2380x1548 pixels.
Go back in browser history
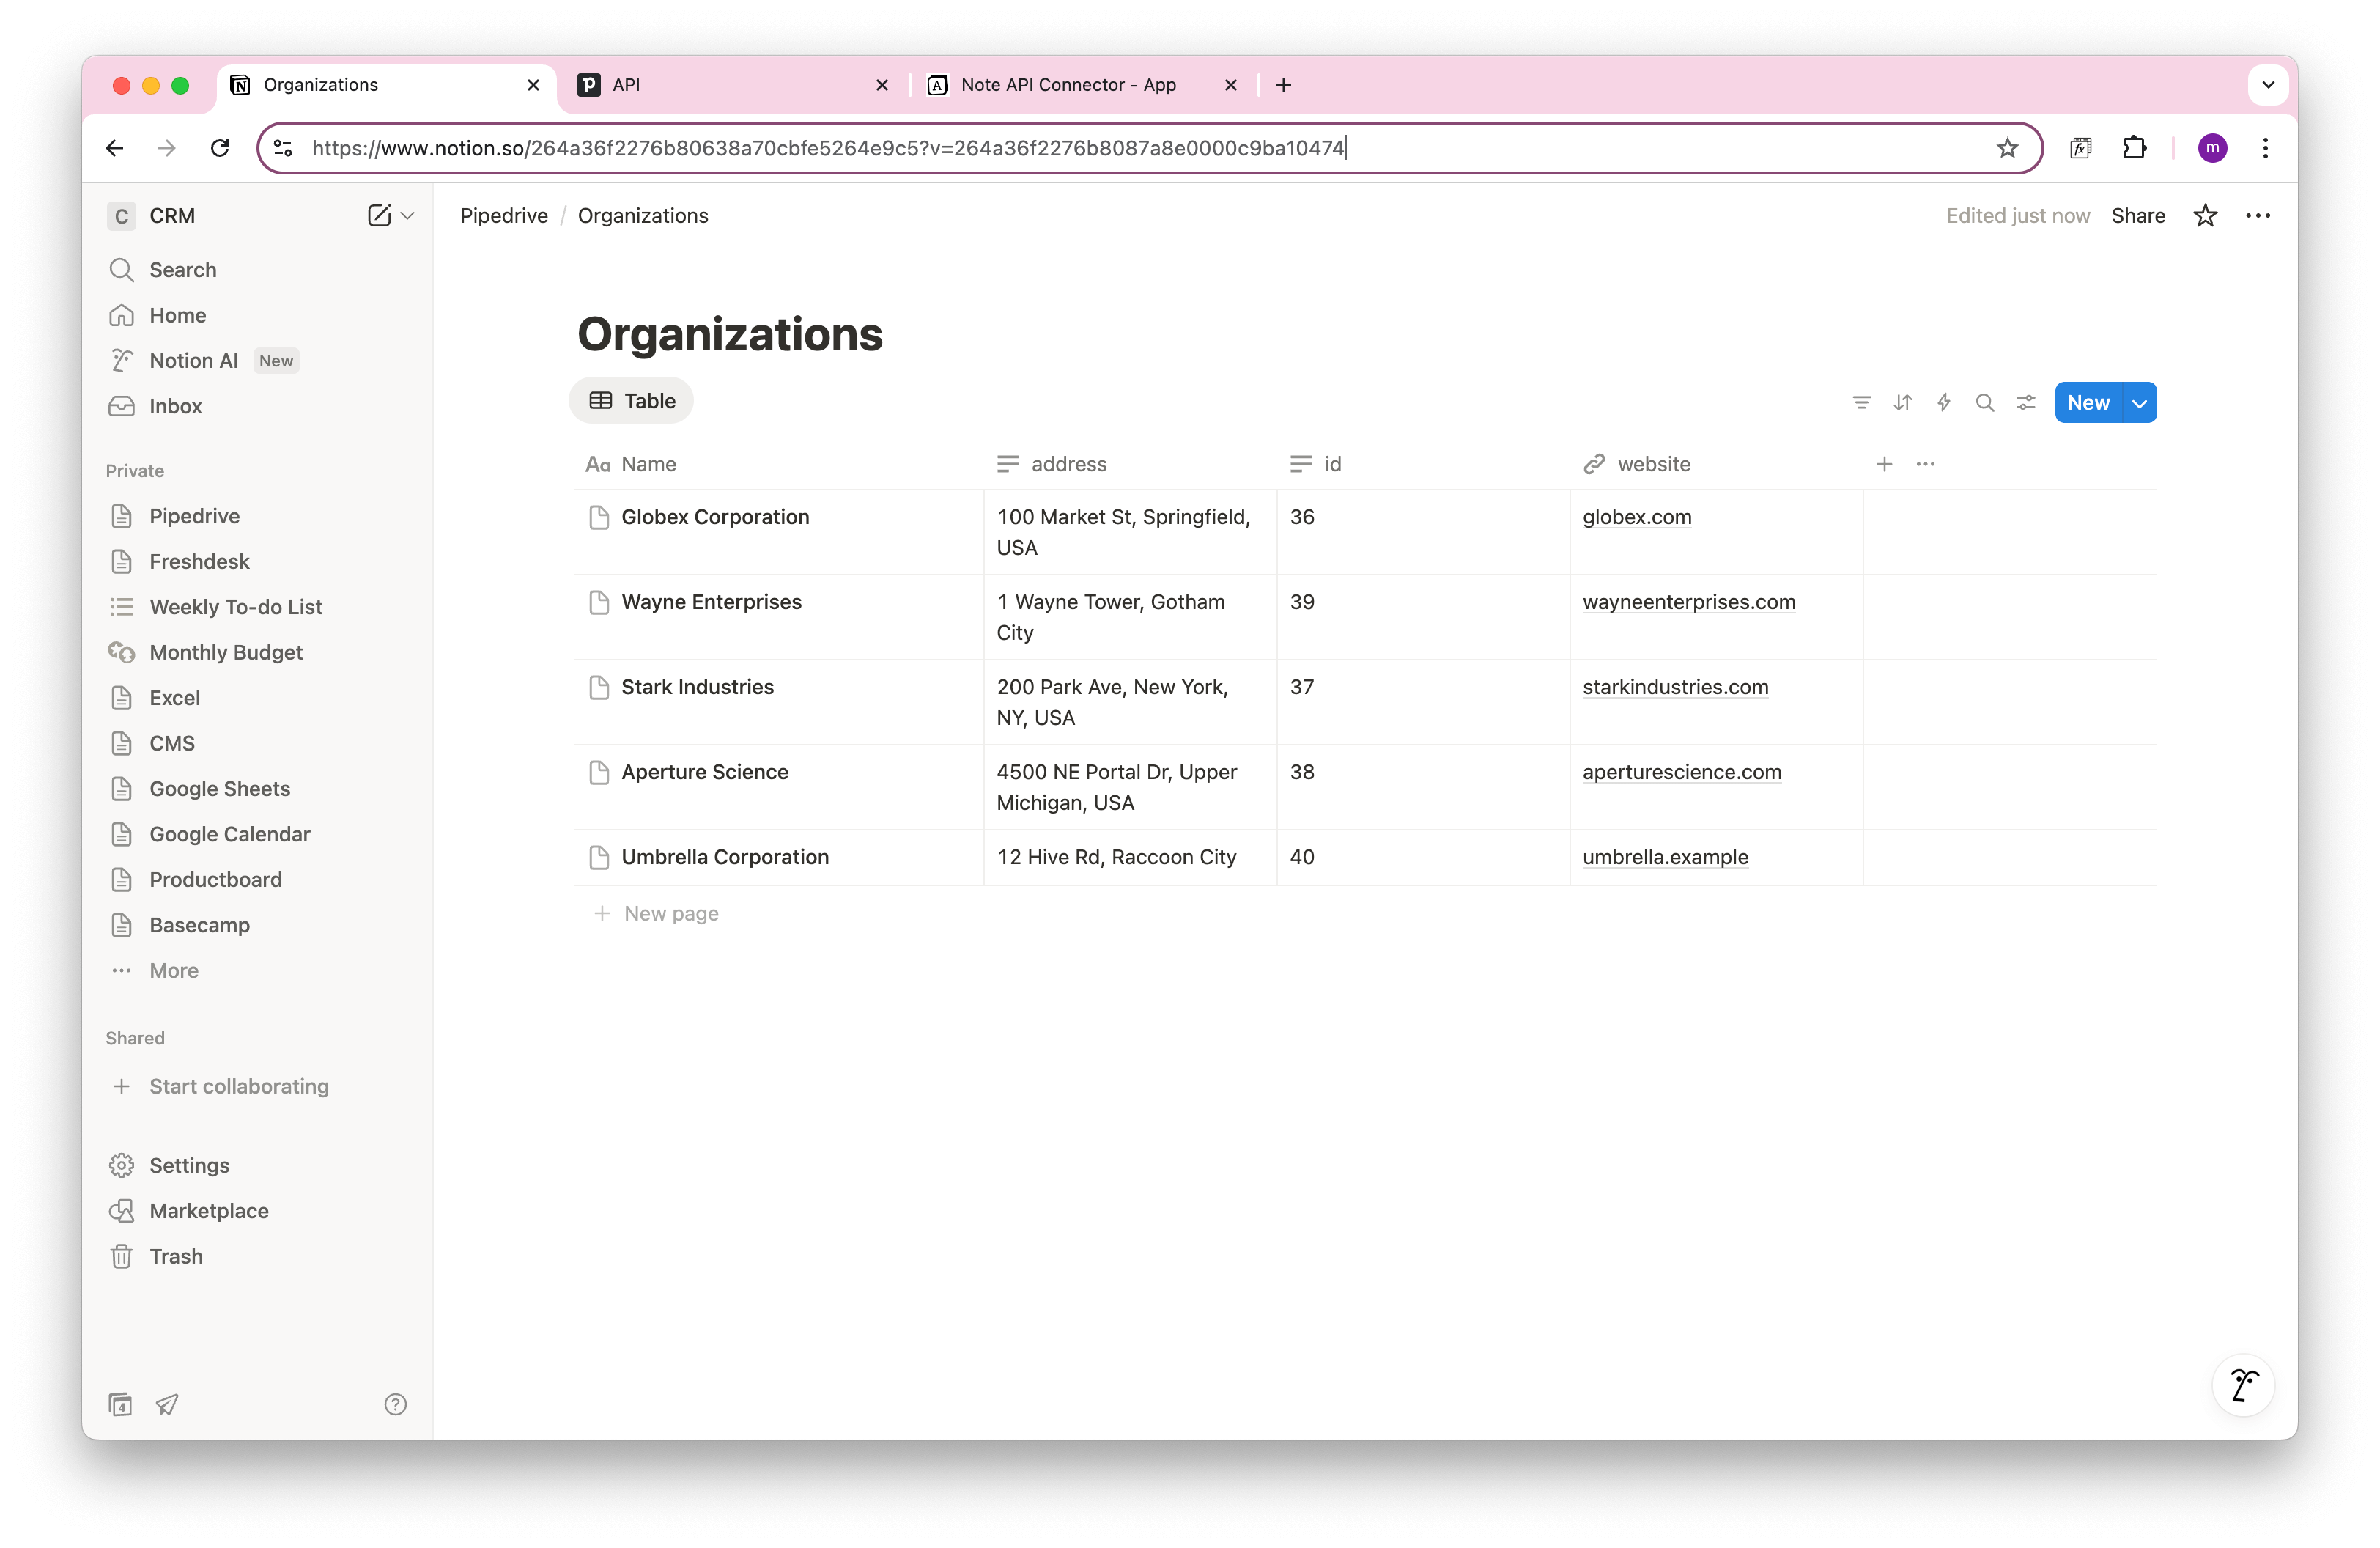(115, 148)
